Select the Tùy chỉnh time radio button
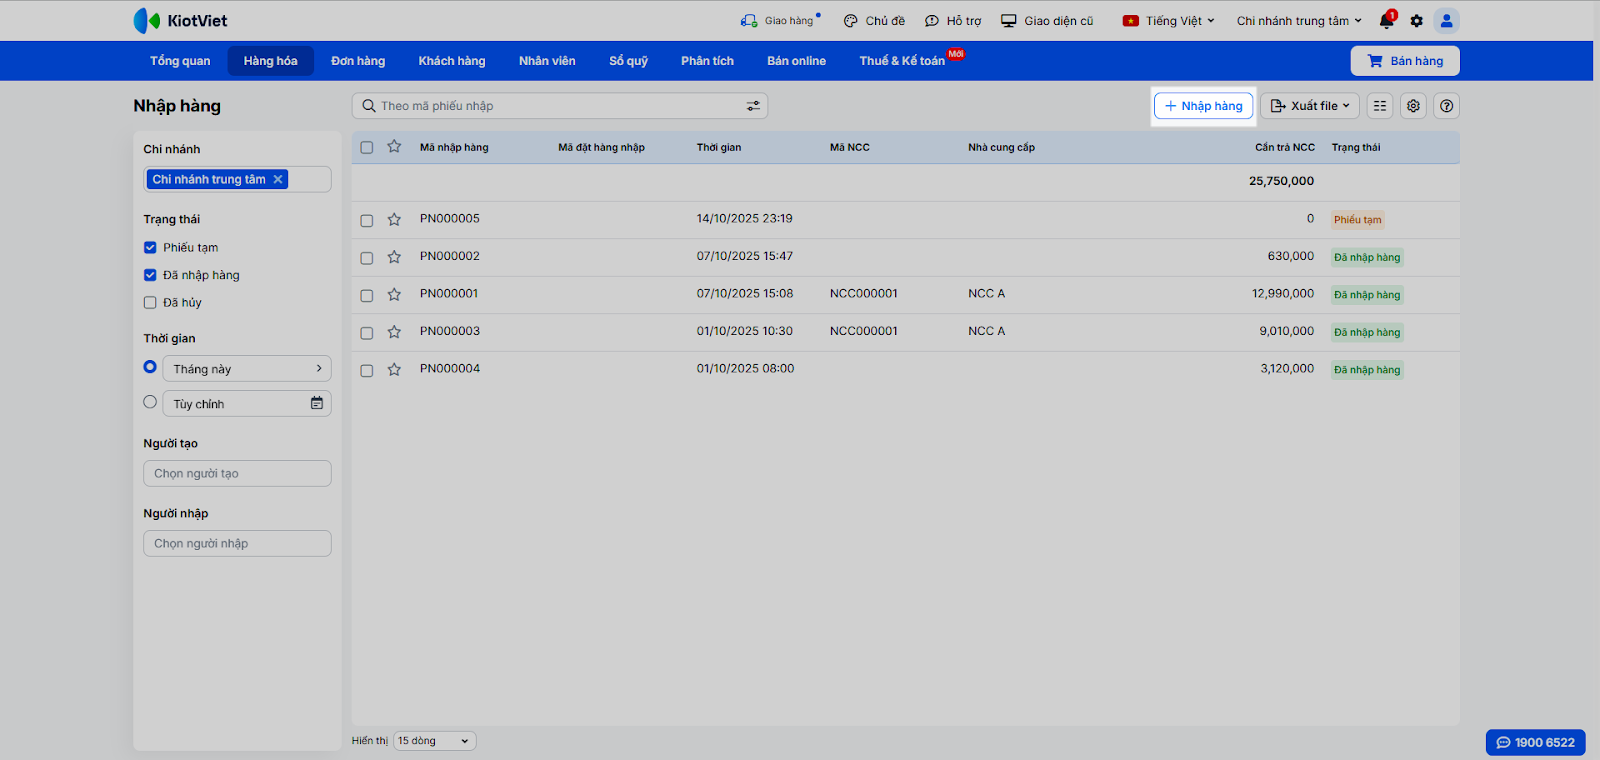This screenshot has height=760, width=1600. pyautogui.click(x=150, y=402)
